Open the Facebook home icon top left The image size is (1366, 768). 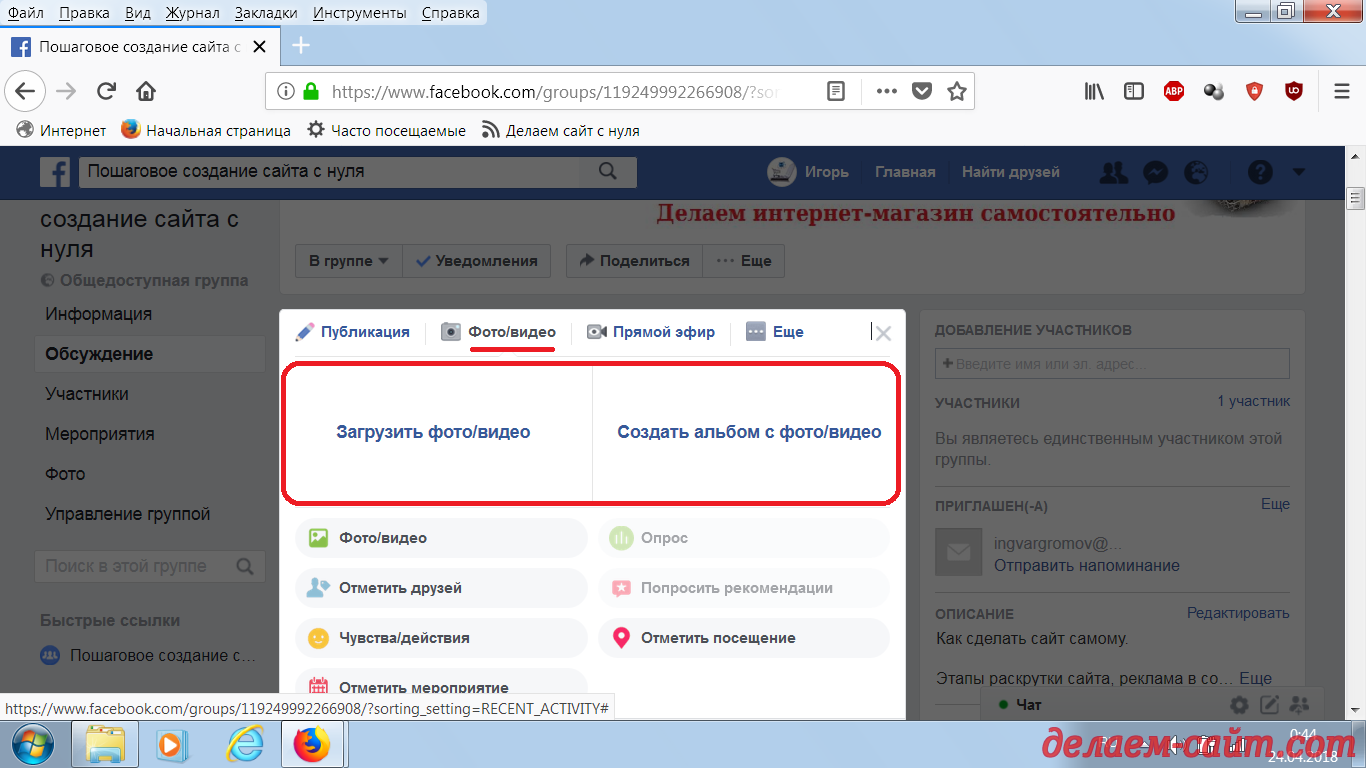point(55,171)
